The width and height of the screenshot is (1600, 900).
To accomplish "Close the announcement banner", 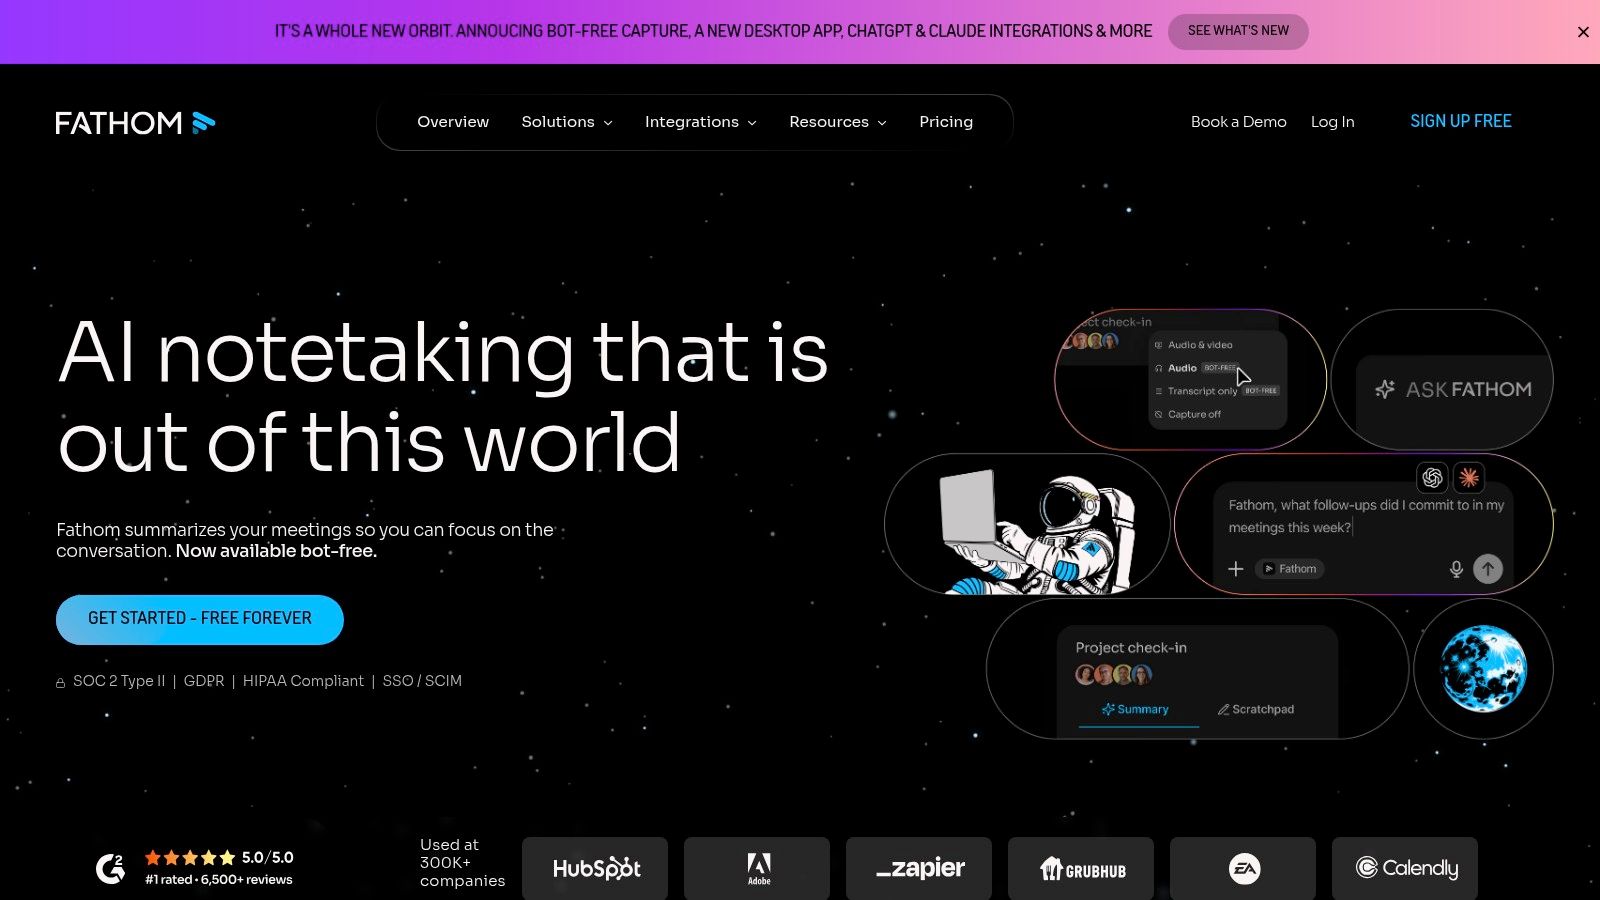I will tap(1583, 32).
